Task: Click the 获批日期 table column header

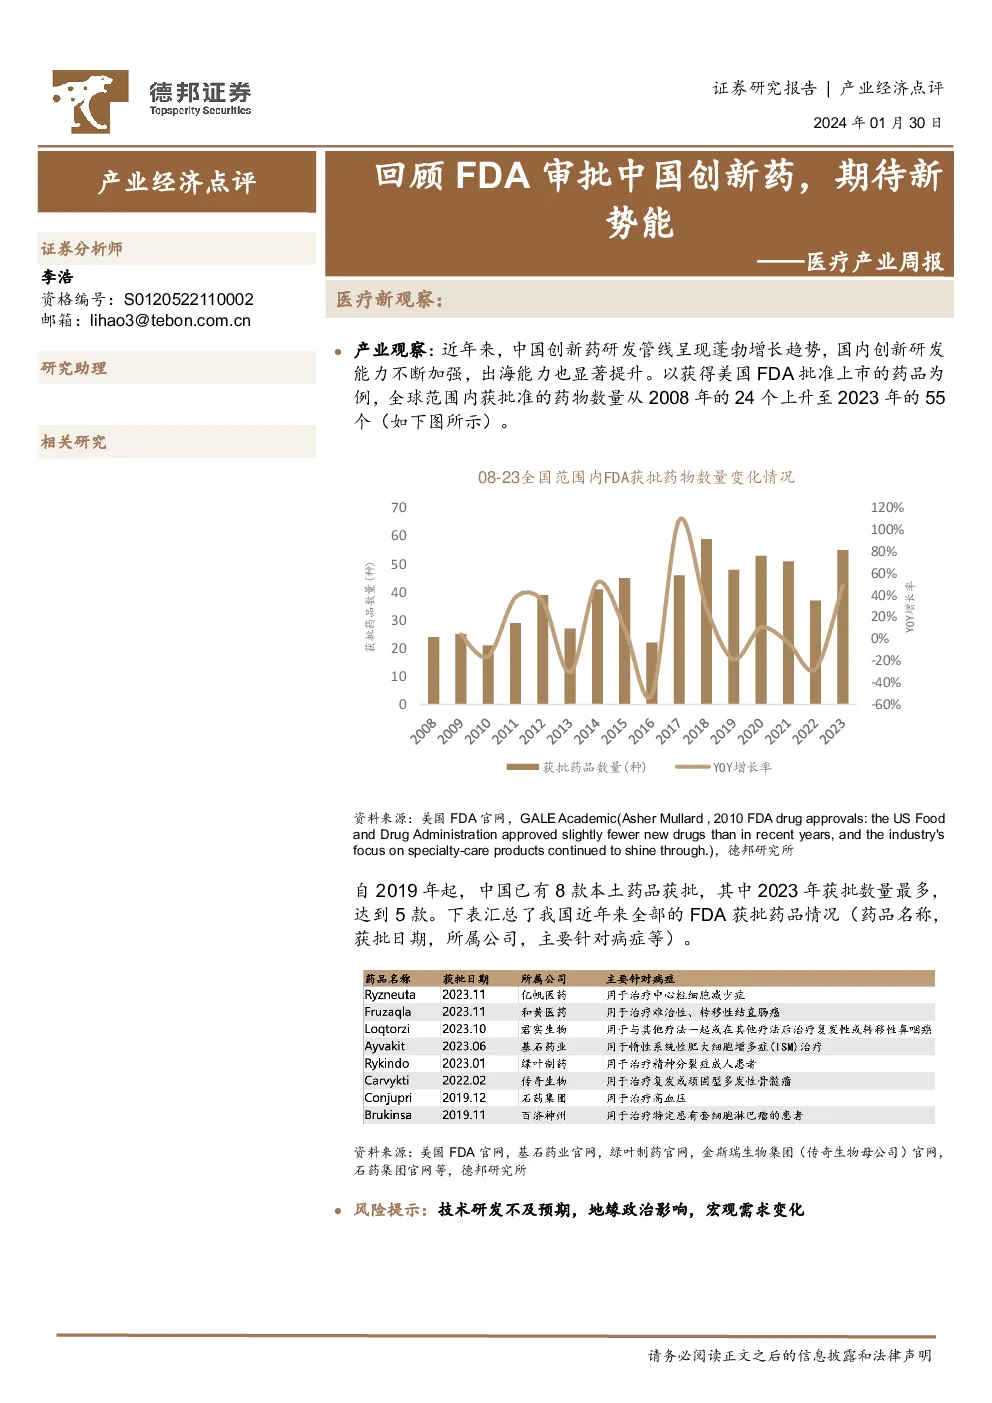Action: (466, 979)
